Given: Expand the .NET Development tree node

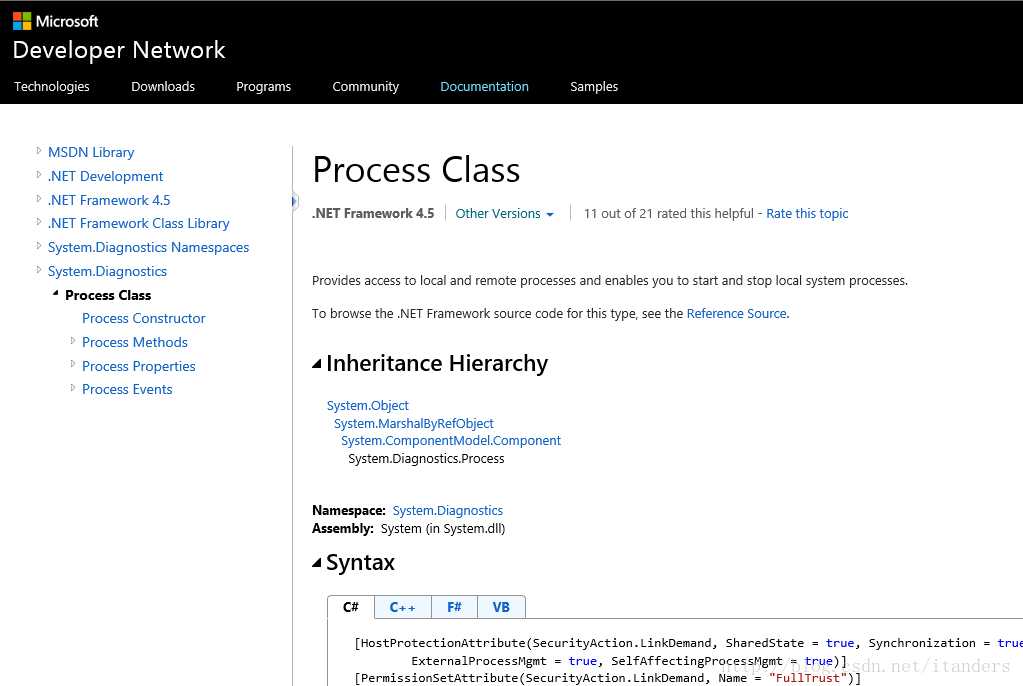Looking at the screenshot, I should (39, 175).
